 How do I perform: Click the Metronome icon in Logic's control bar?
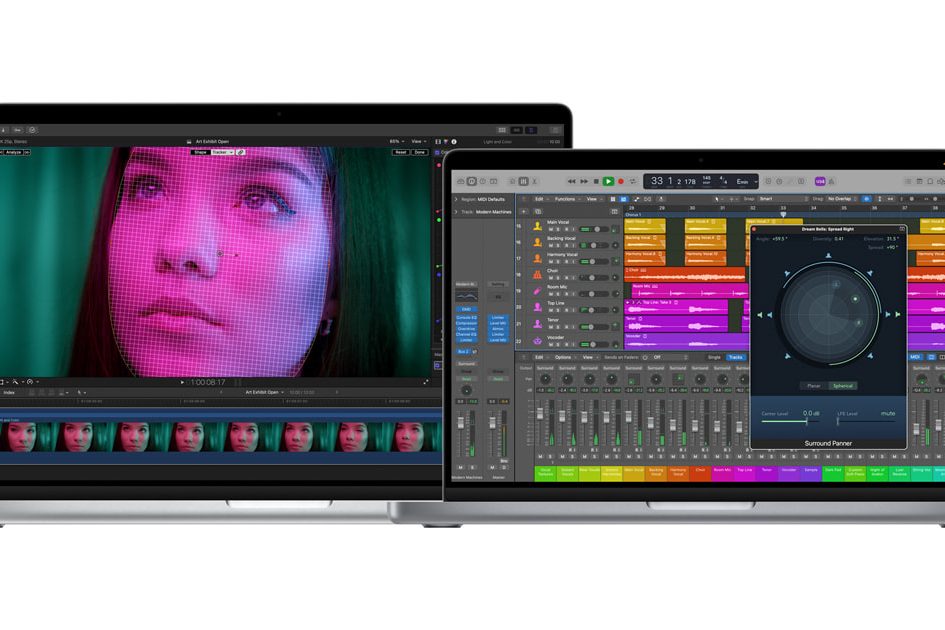pos(779,180)
